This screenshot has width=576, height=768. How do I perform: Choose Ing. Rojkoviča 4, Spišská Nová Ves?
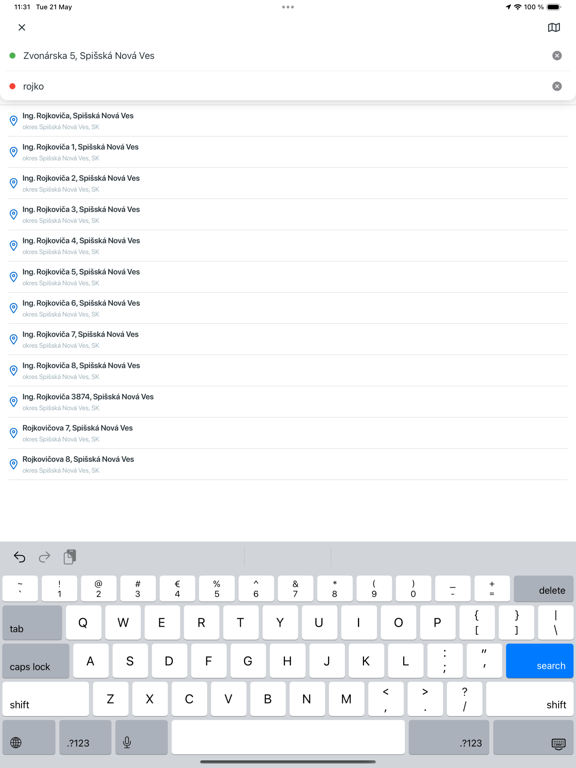(x=288, y=246)
